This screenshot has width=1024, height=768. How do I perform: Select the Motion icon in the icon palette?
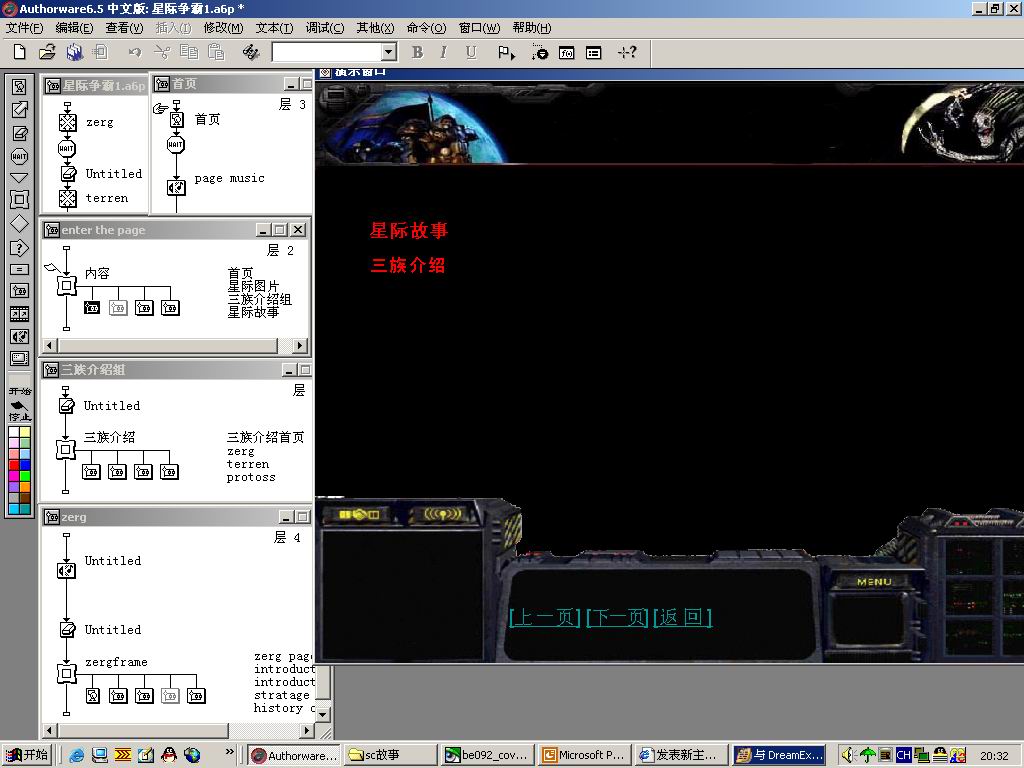(20, 110)
